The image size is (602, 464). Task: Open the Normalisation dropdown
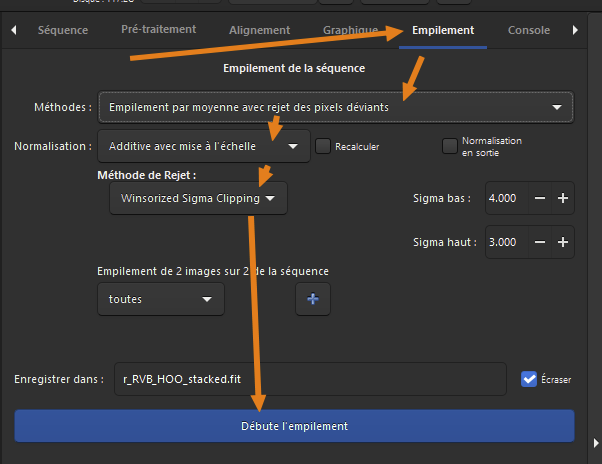(204, 146)
